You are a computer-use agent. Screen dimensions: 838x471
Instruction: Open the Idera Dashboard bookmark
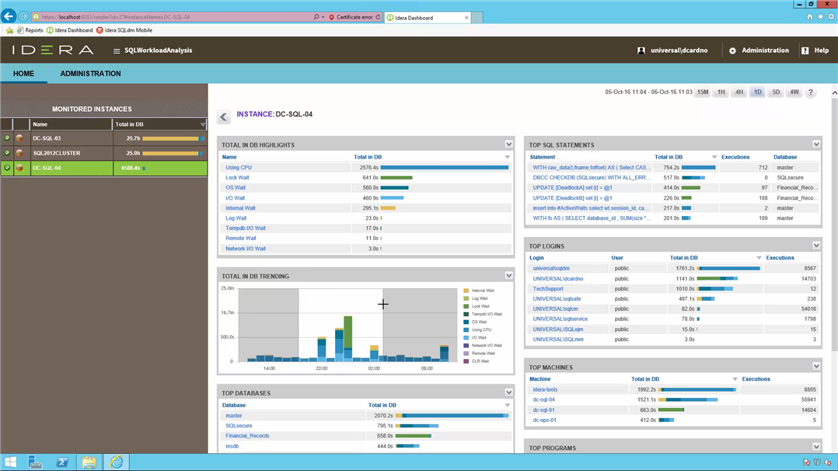[69, 30]
